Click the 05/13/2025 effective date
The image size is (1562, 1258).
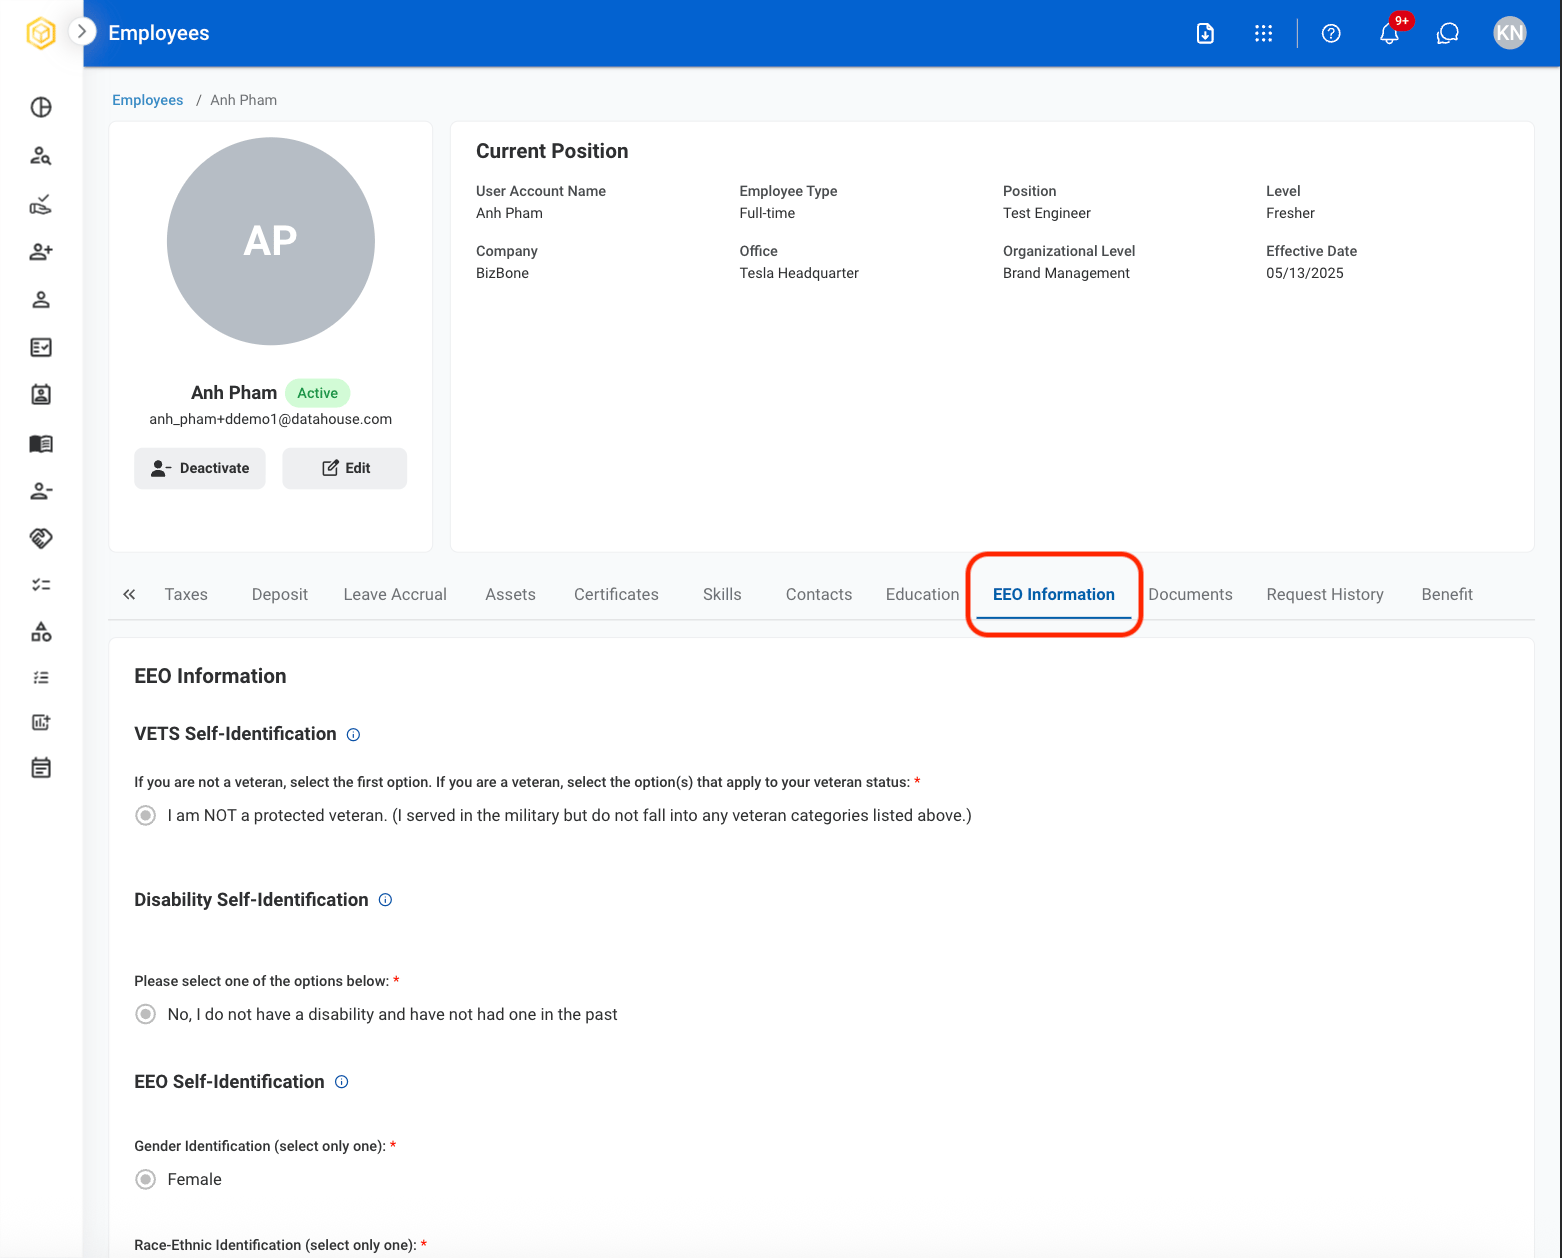tap(1305, 273)
